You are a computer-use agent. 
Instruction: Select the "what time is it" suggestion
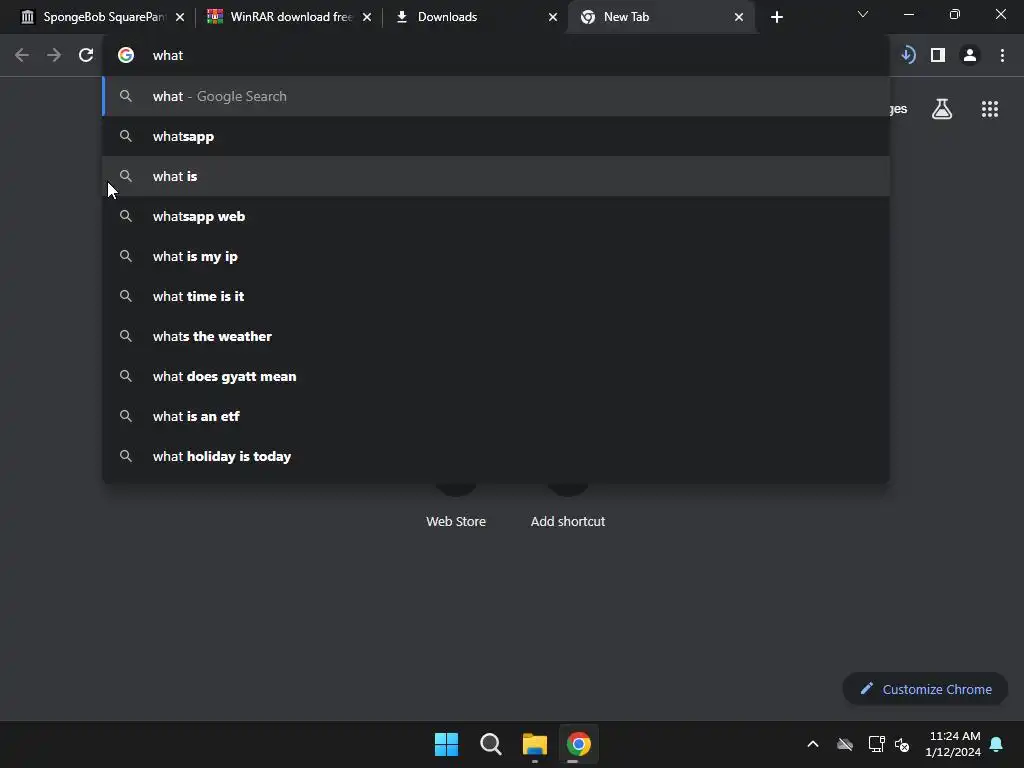click(496, 296)
